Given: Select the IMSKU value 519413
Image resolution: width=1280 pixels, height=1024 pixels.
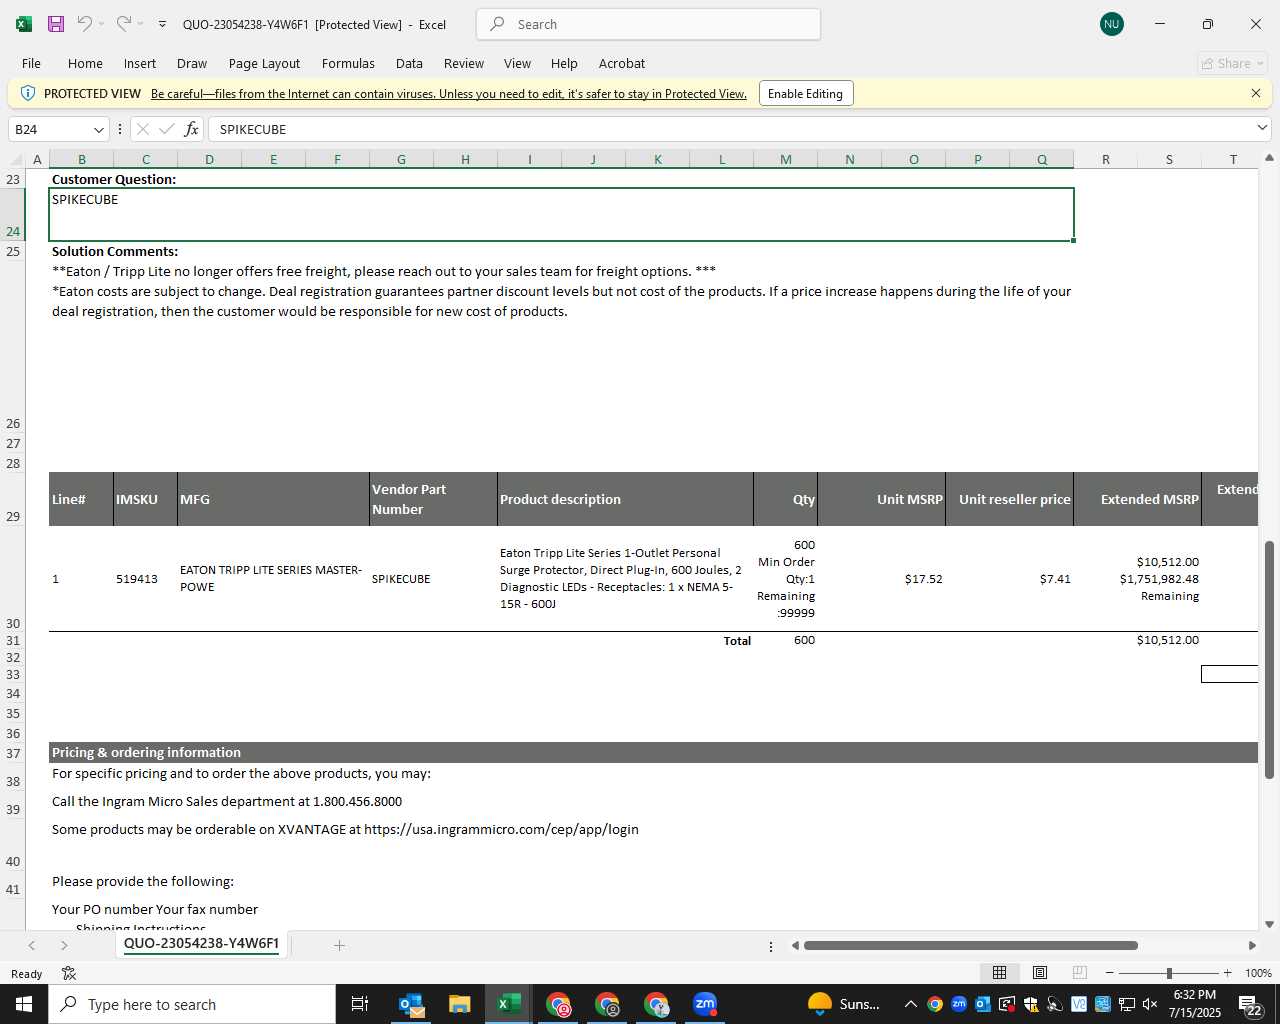Looking at the screenshot, I should [137, 579].
